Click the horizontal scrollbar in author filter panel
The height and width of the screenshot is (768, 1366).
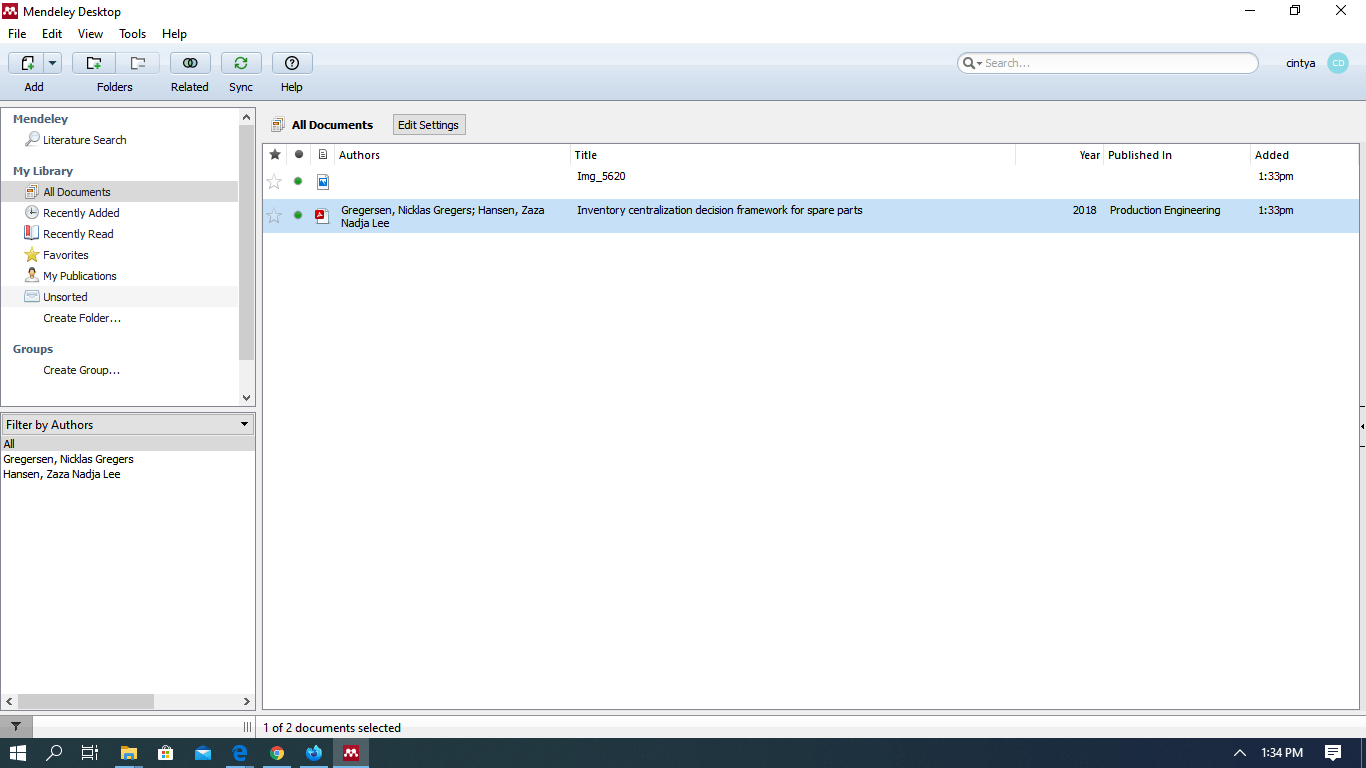(x=85, y=702)
